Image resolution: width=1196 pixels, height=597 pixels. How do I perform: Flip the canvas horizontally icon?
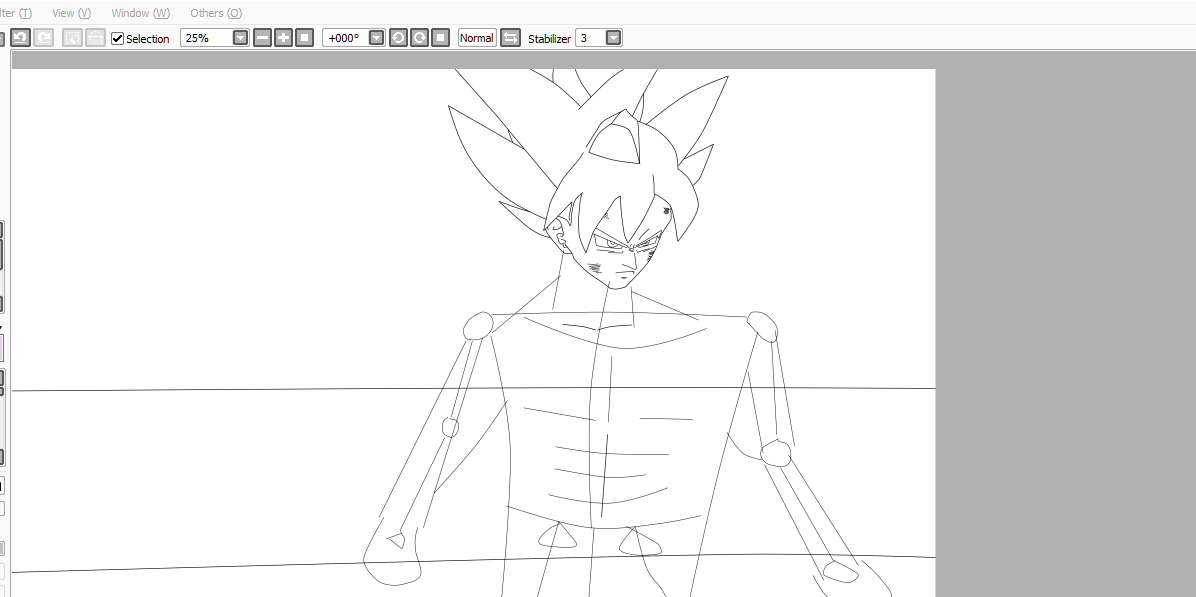point(510,37)
